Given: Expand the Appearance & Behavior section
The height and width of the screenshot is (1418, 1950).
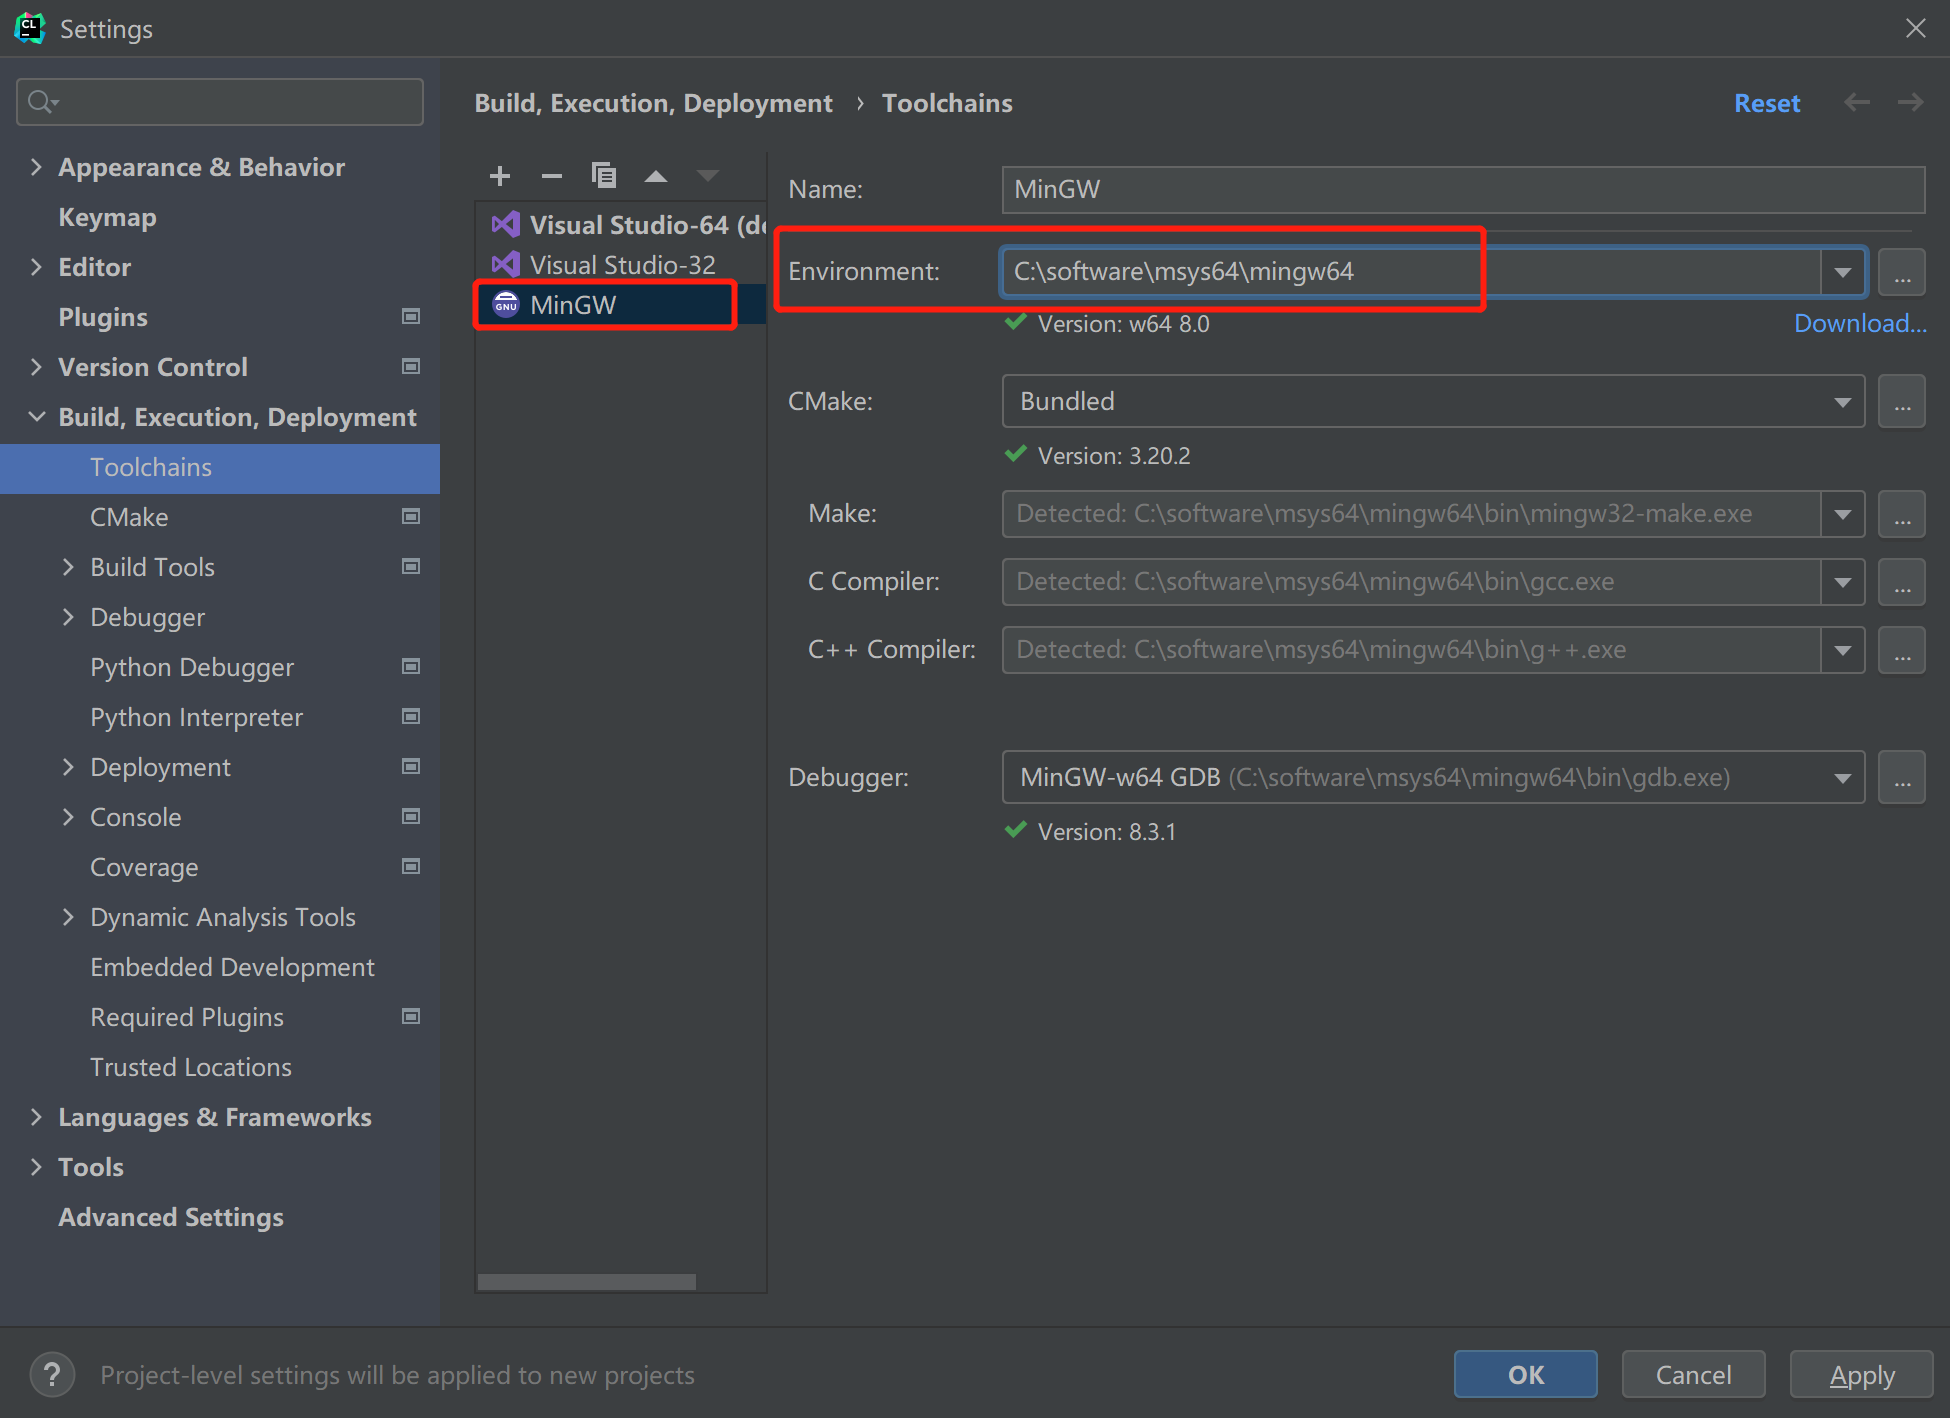Looking at the screenshot, I should (37, 167).
